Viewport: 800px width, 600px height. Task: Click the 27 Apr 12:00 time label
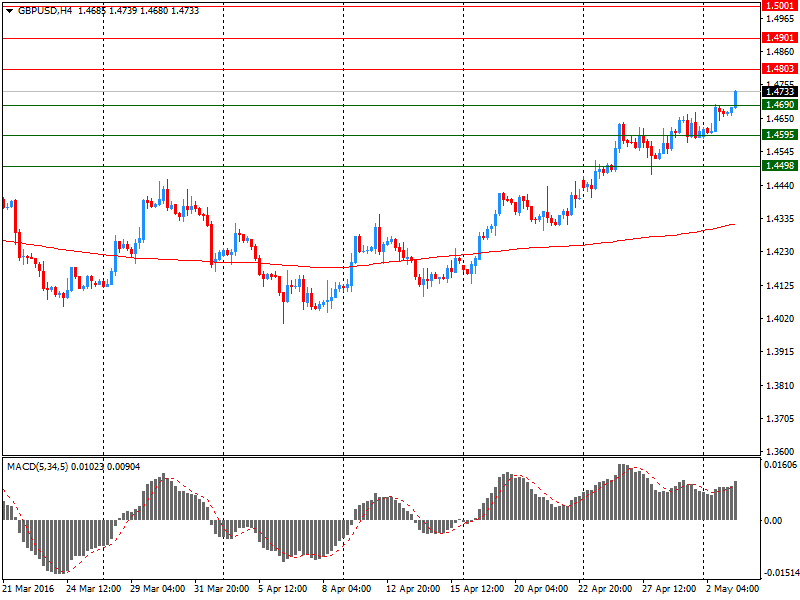coord(669,589)
